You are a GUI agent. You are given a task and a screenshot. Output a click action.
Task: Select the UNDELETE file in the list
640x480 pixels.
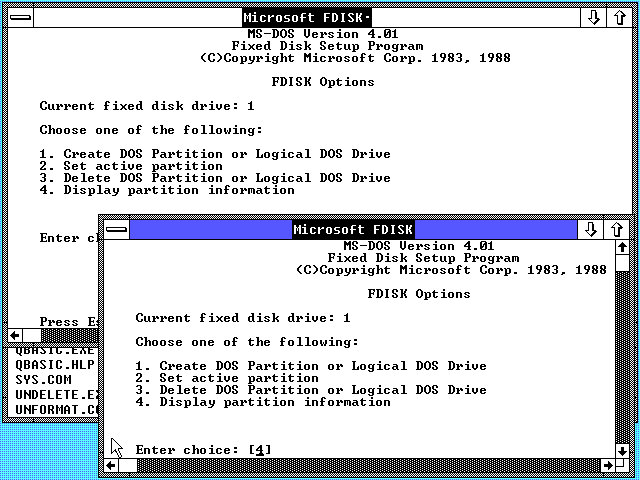57,395
